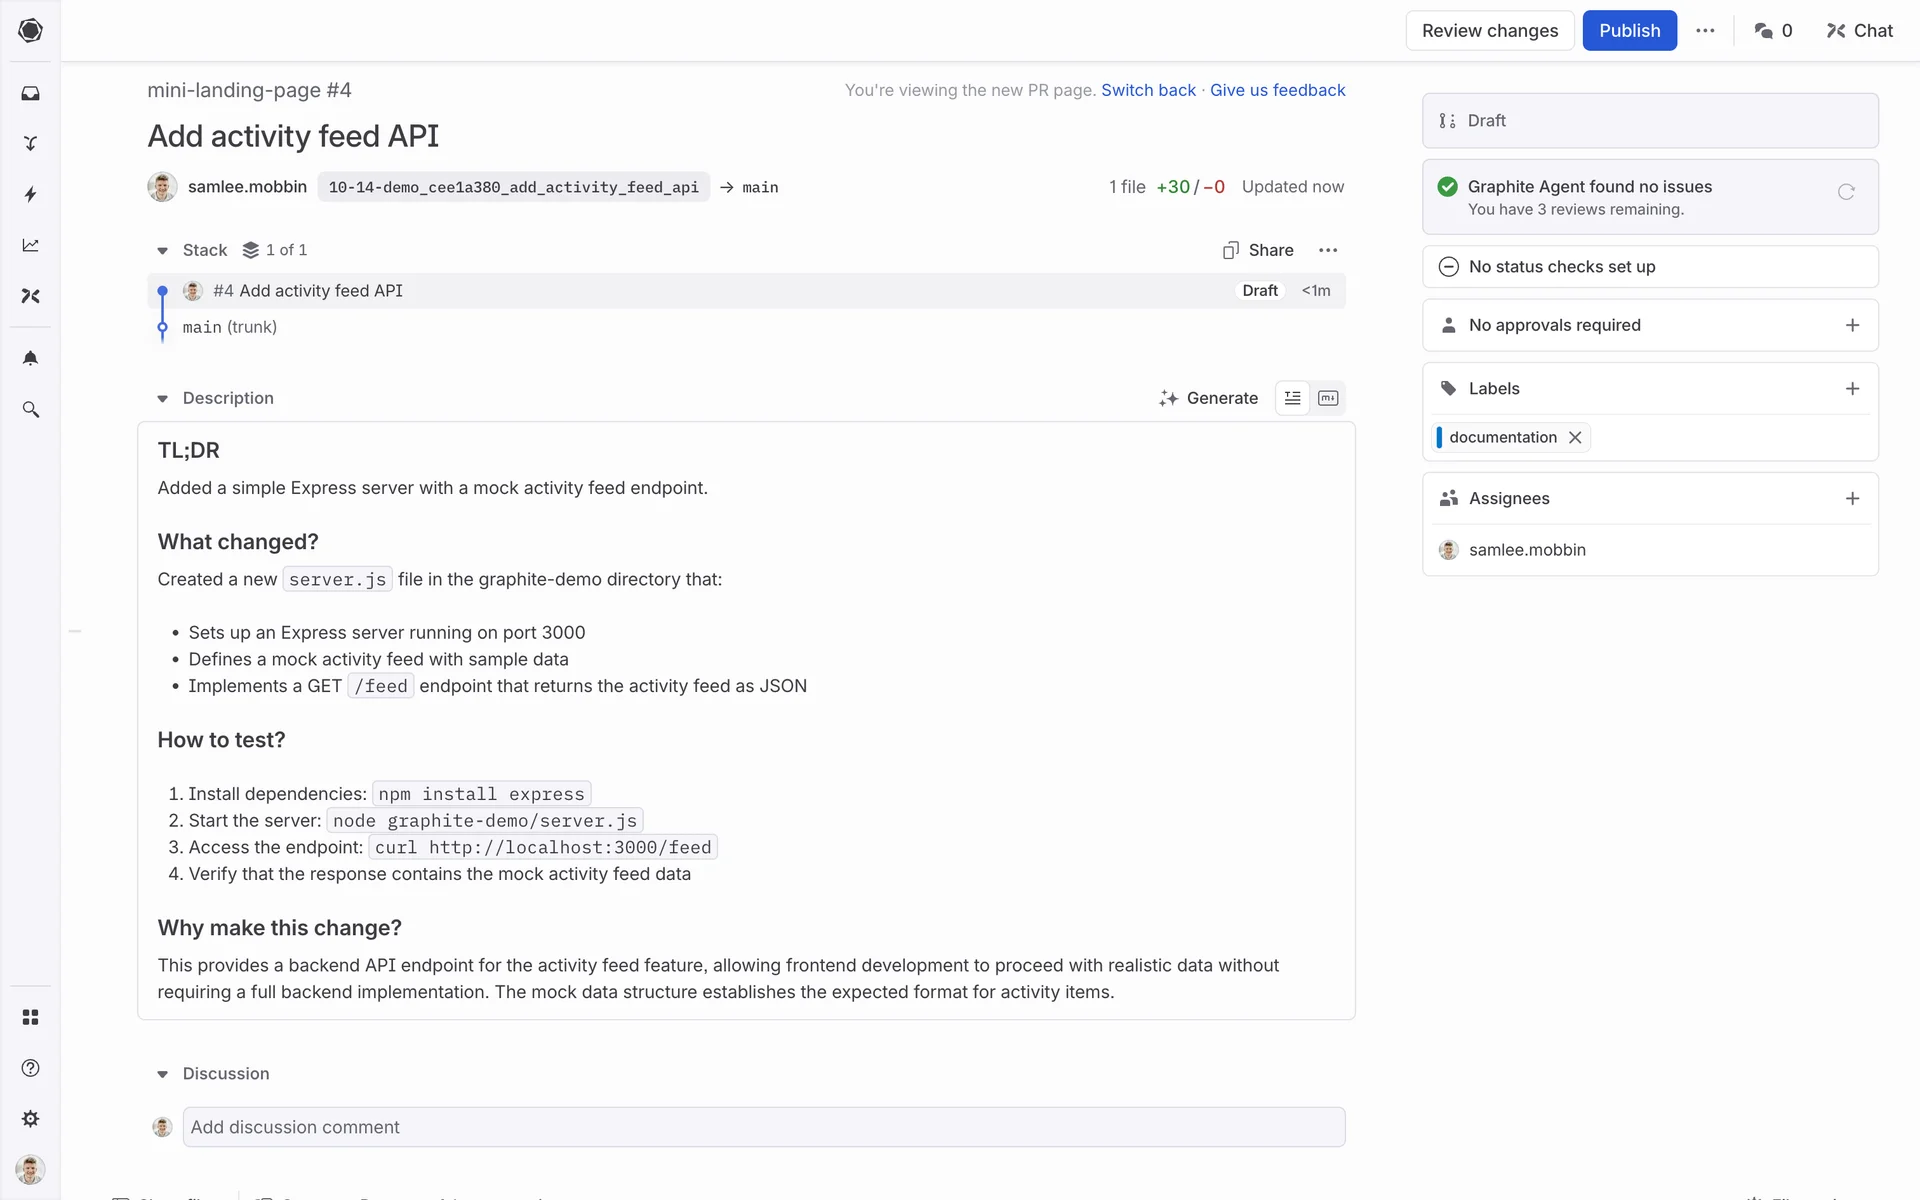Switch description to markdown view
This screenshot has height=1200, width=1920.
pyautogui.click(x=1328, y=398)
